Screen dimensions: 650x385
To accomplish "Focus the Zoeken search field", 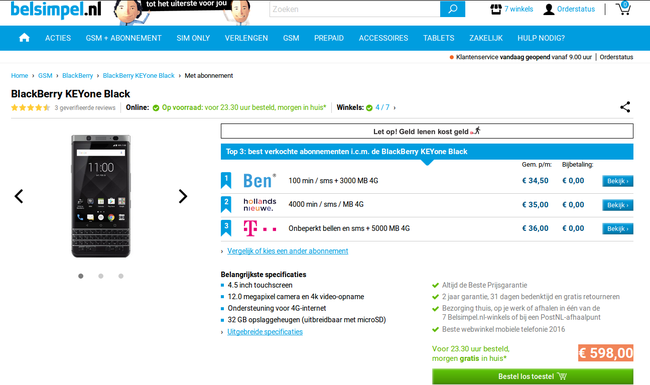I will [x=354, y=9].
